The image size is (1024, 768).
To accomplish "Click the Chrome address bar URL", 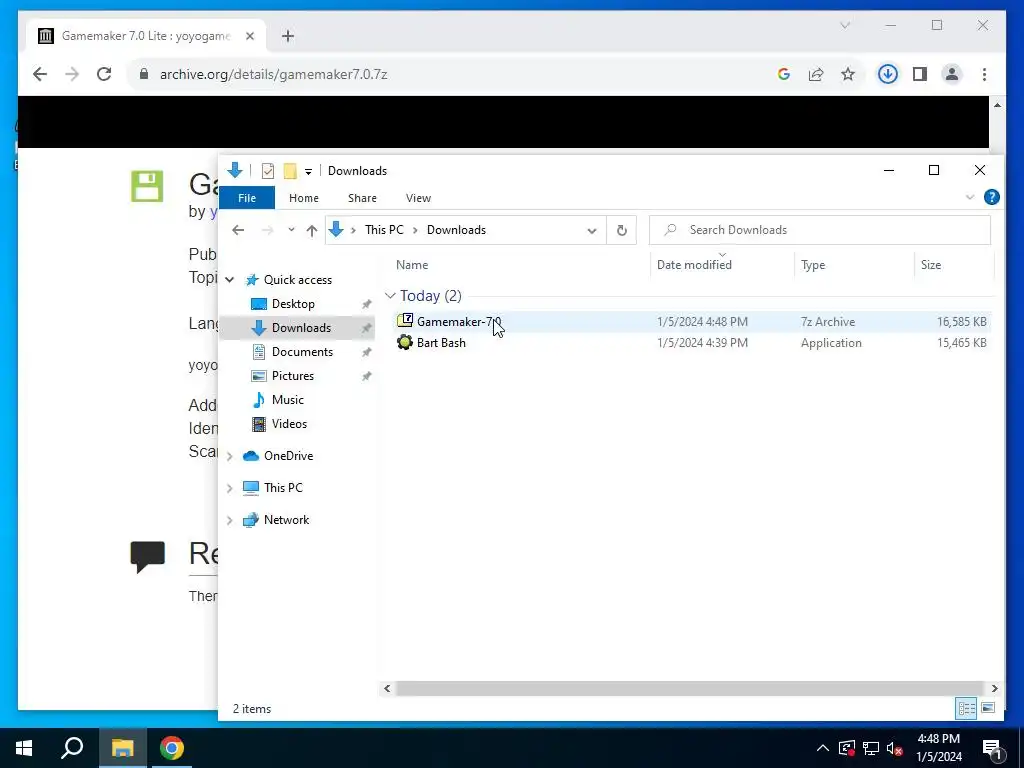I will point(274,74).
